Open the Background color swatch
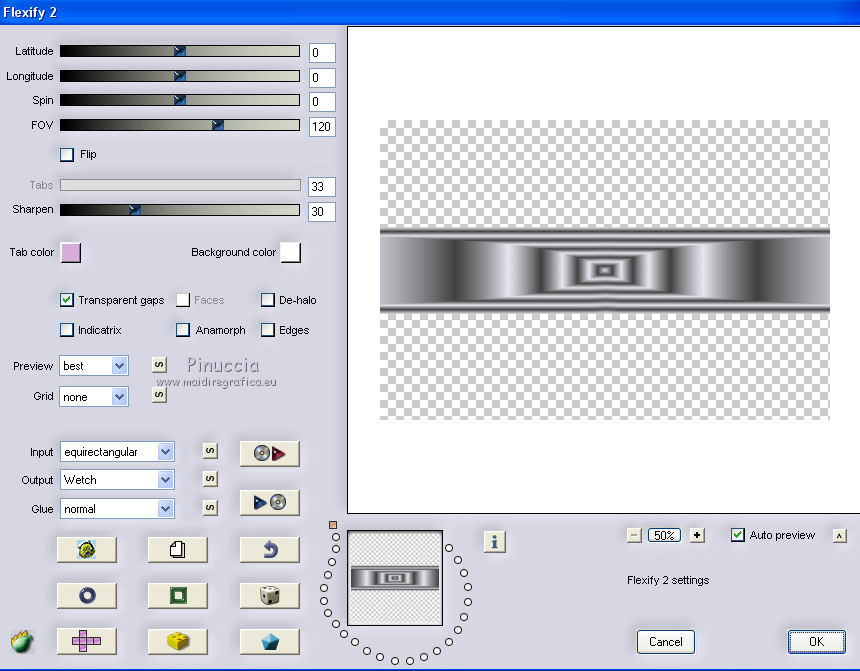The width and height of the screenshot is (860, 671). (x=291, y=253)
